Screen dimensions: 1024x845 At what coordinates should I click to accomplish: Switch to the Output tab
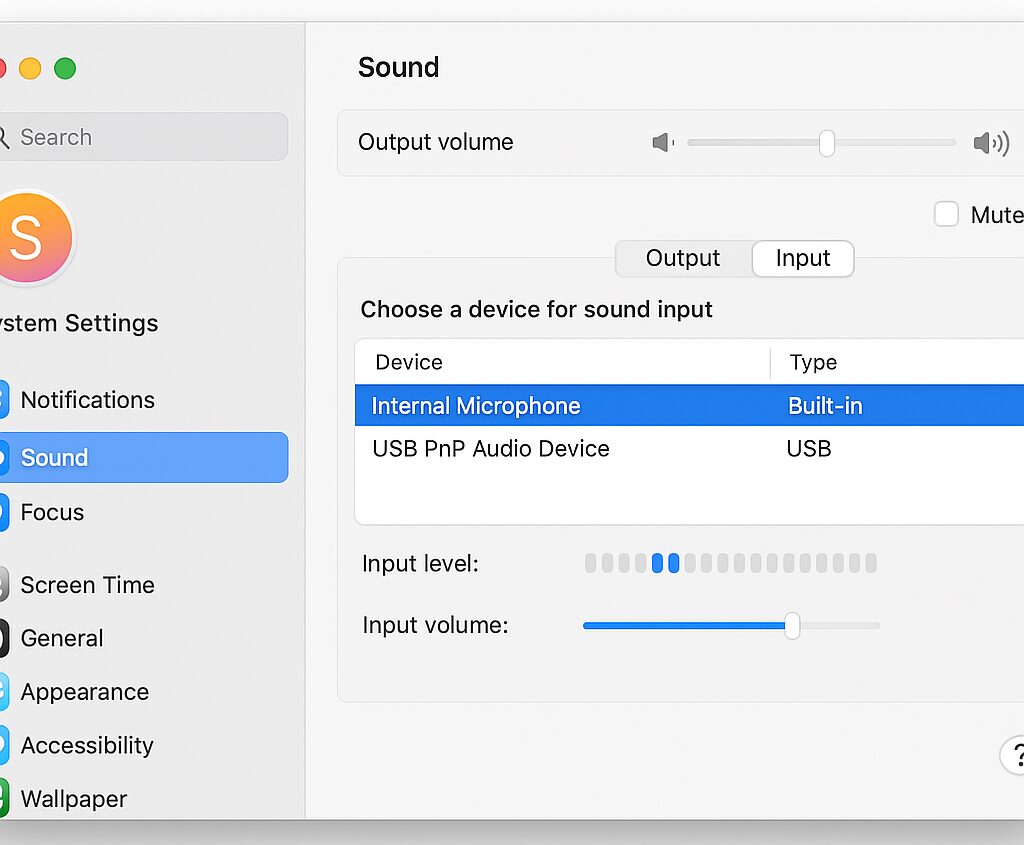683,258
